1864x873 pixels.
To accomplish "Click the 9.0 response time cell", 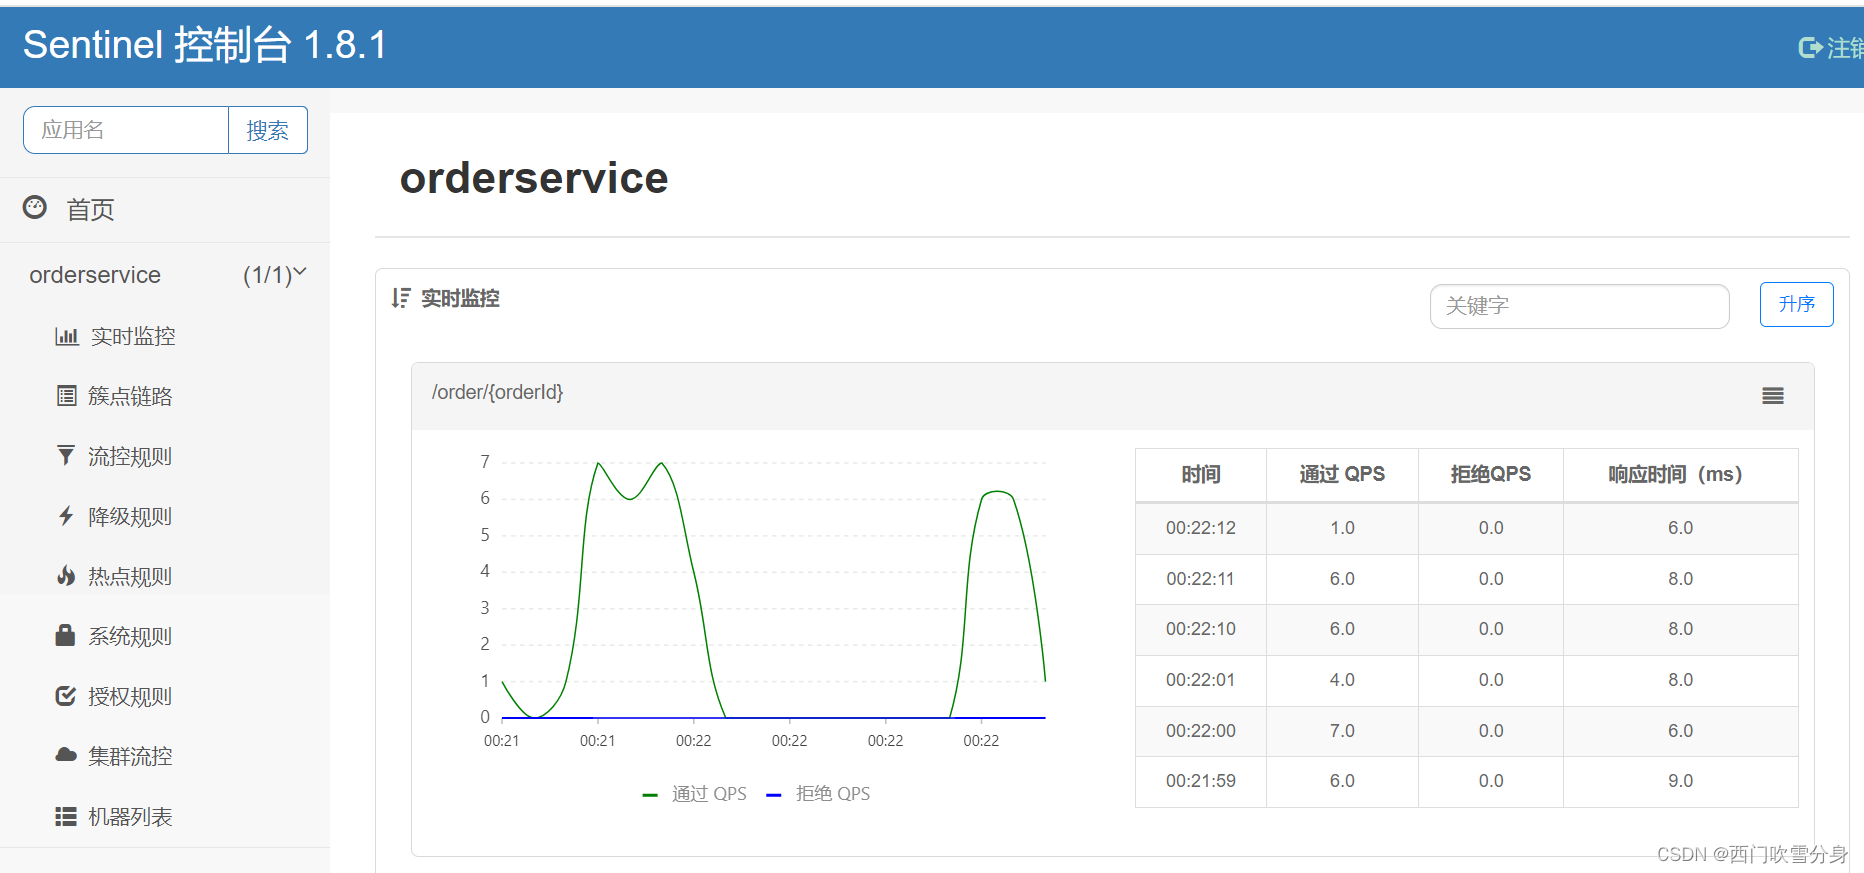I will point(1680,781).
